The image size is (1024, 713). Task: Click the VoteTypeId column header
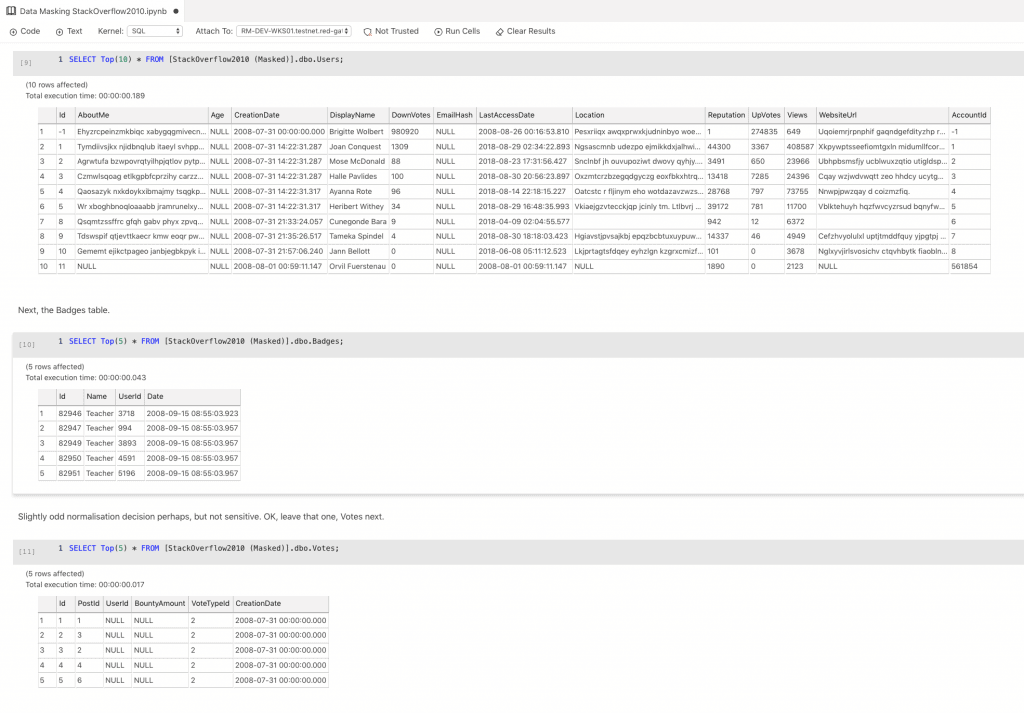[209, 603]
